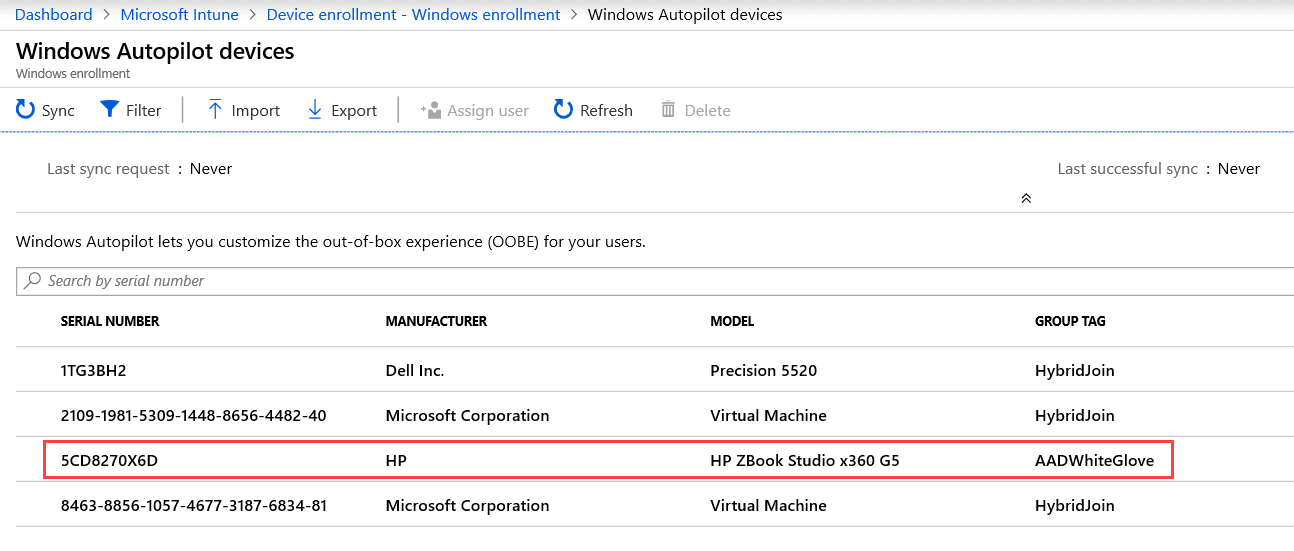Sort by Group Tag column header
The image size is (1294, 551).
pos(1070,321)
